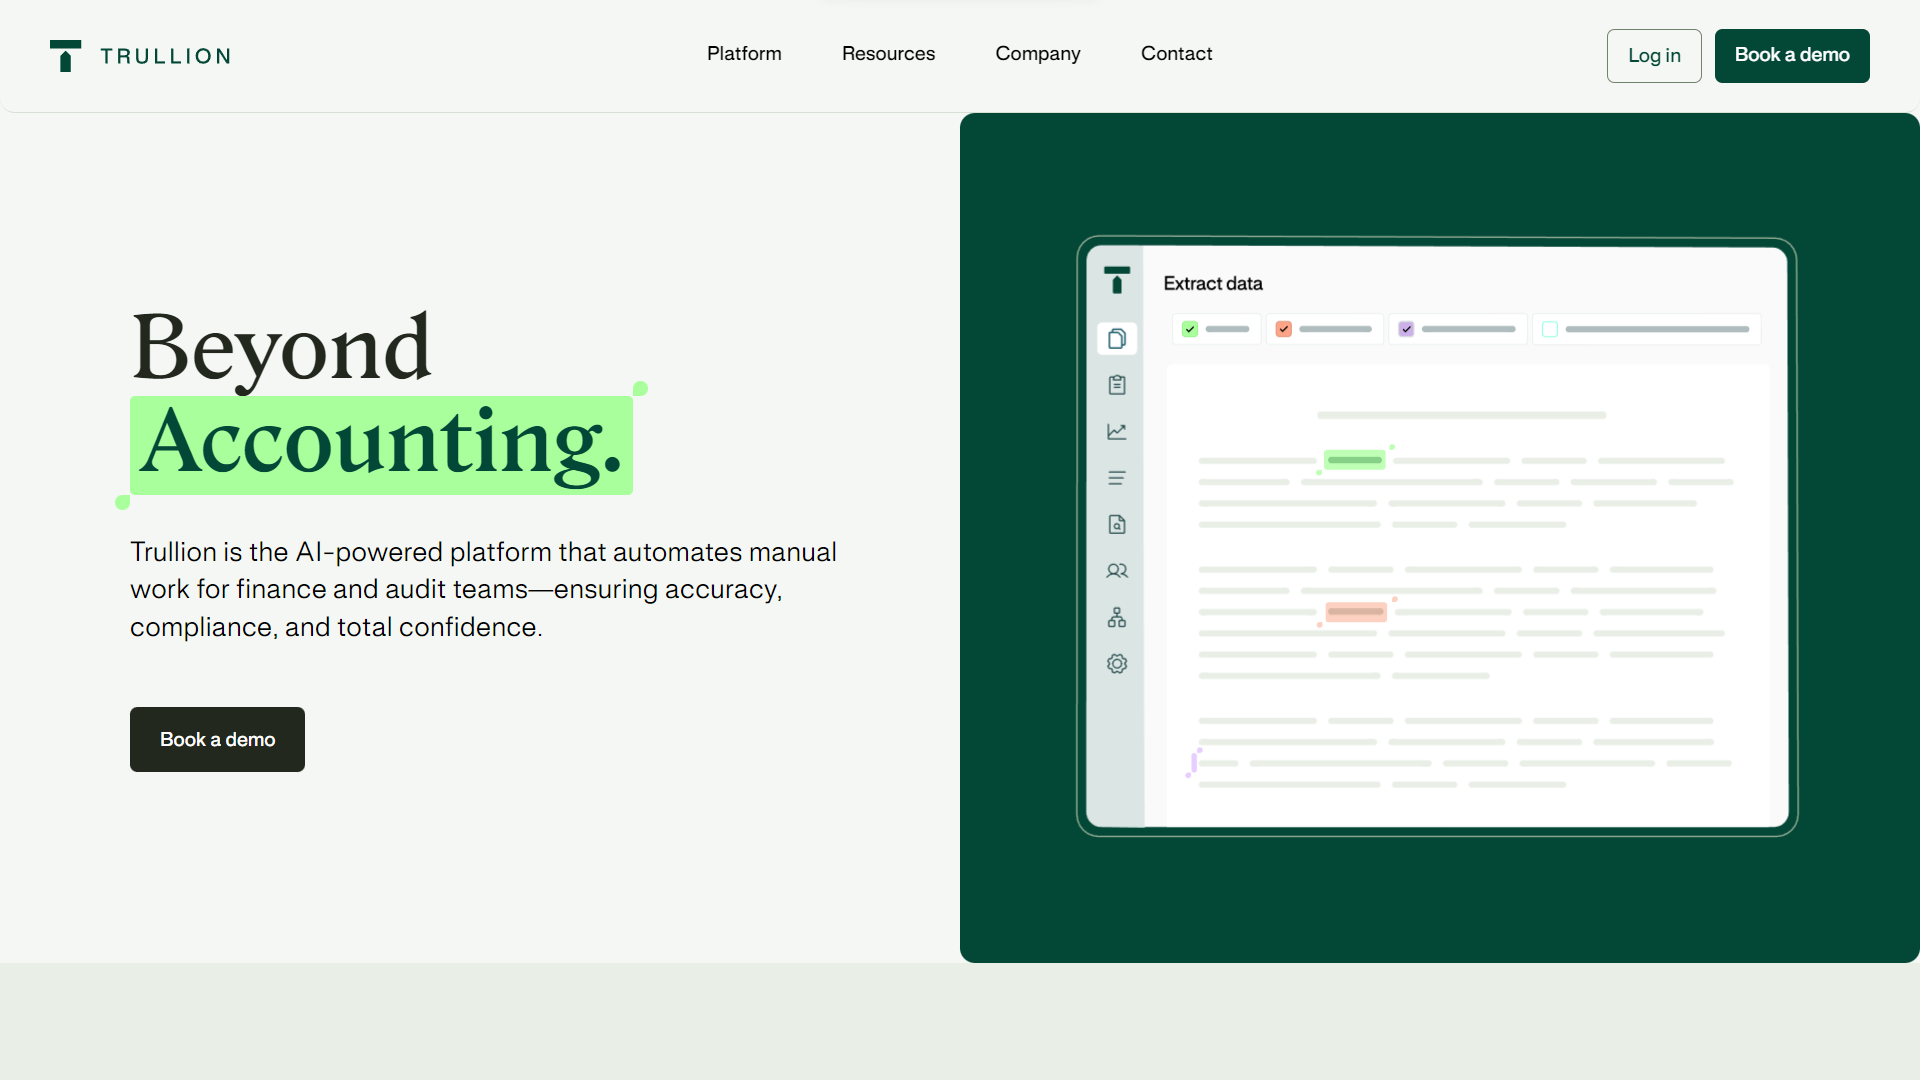
Task: Toggle the orange checkbox under Extract data
Action: tap(1284, 329)
